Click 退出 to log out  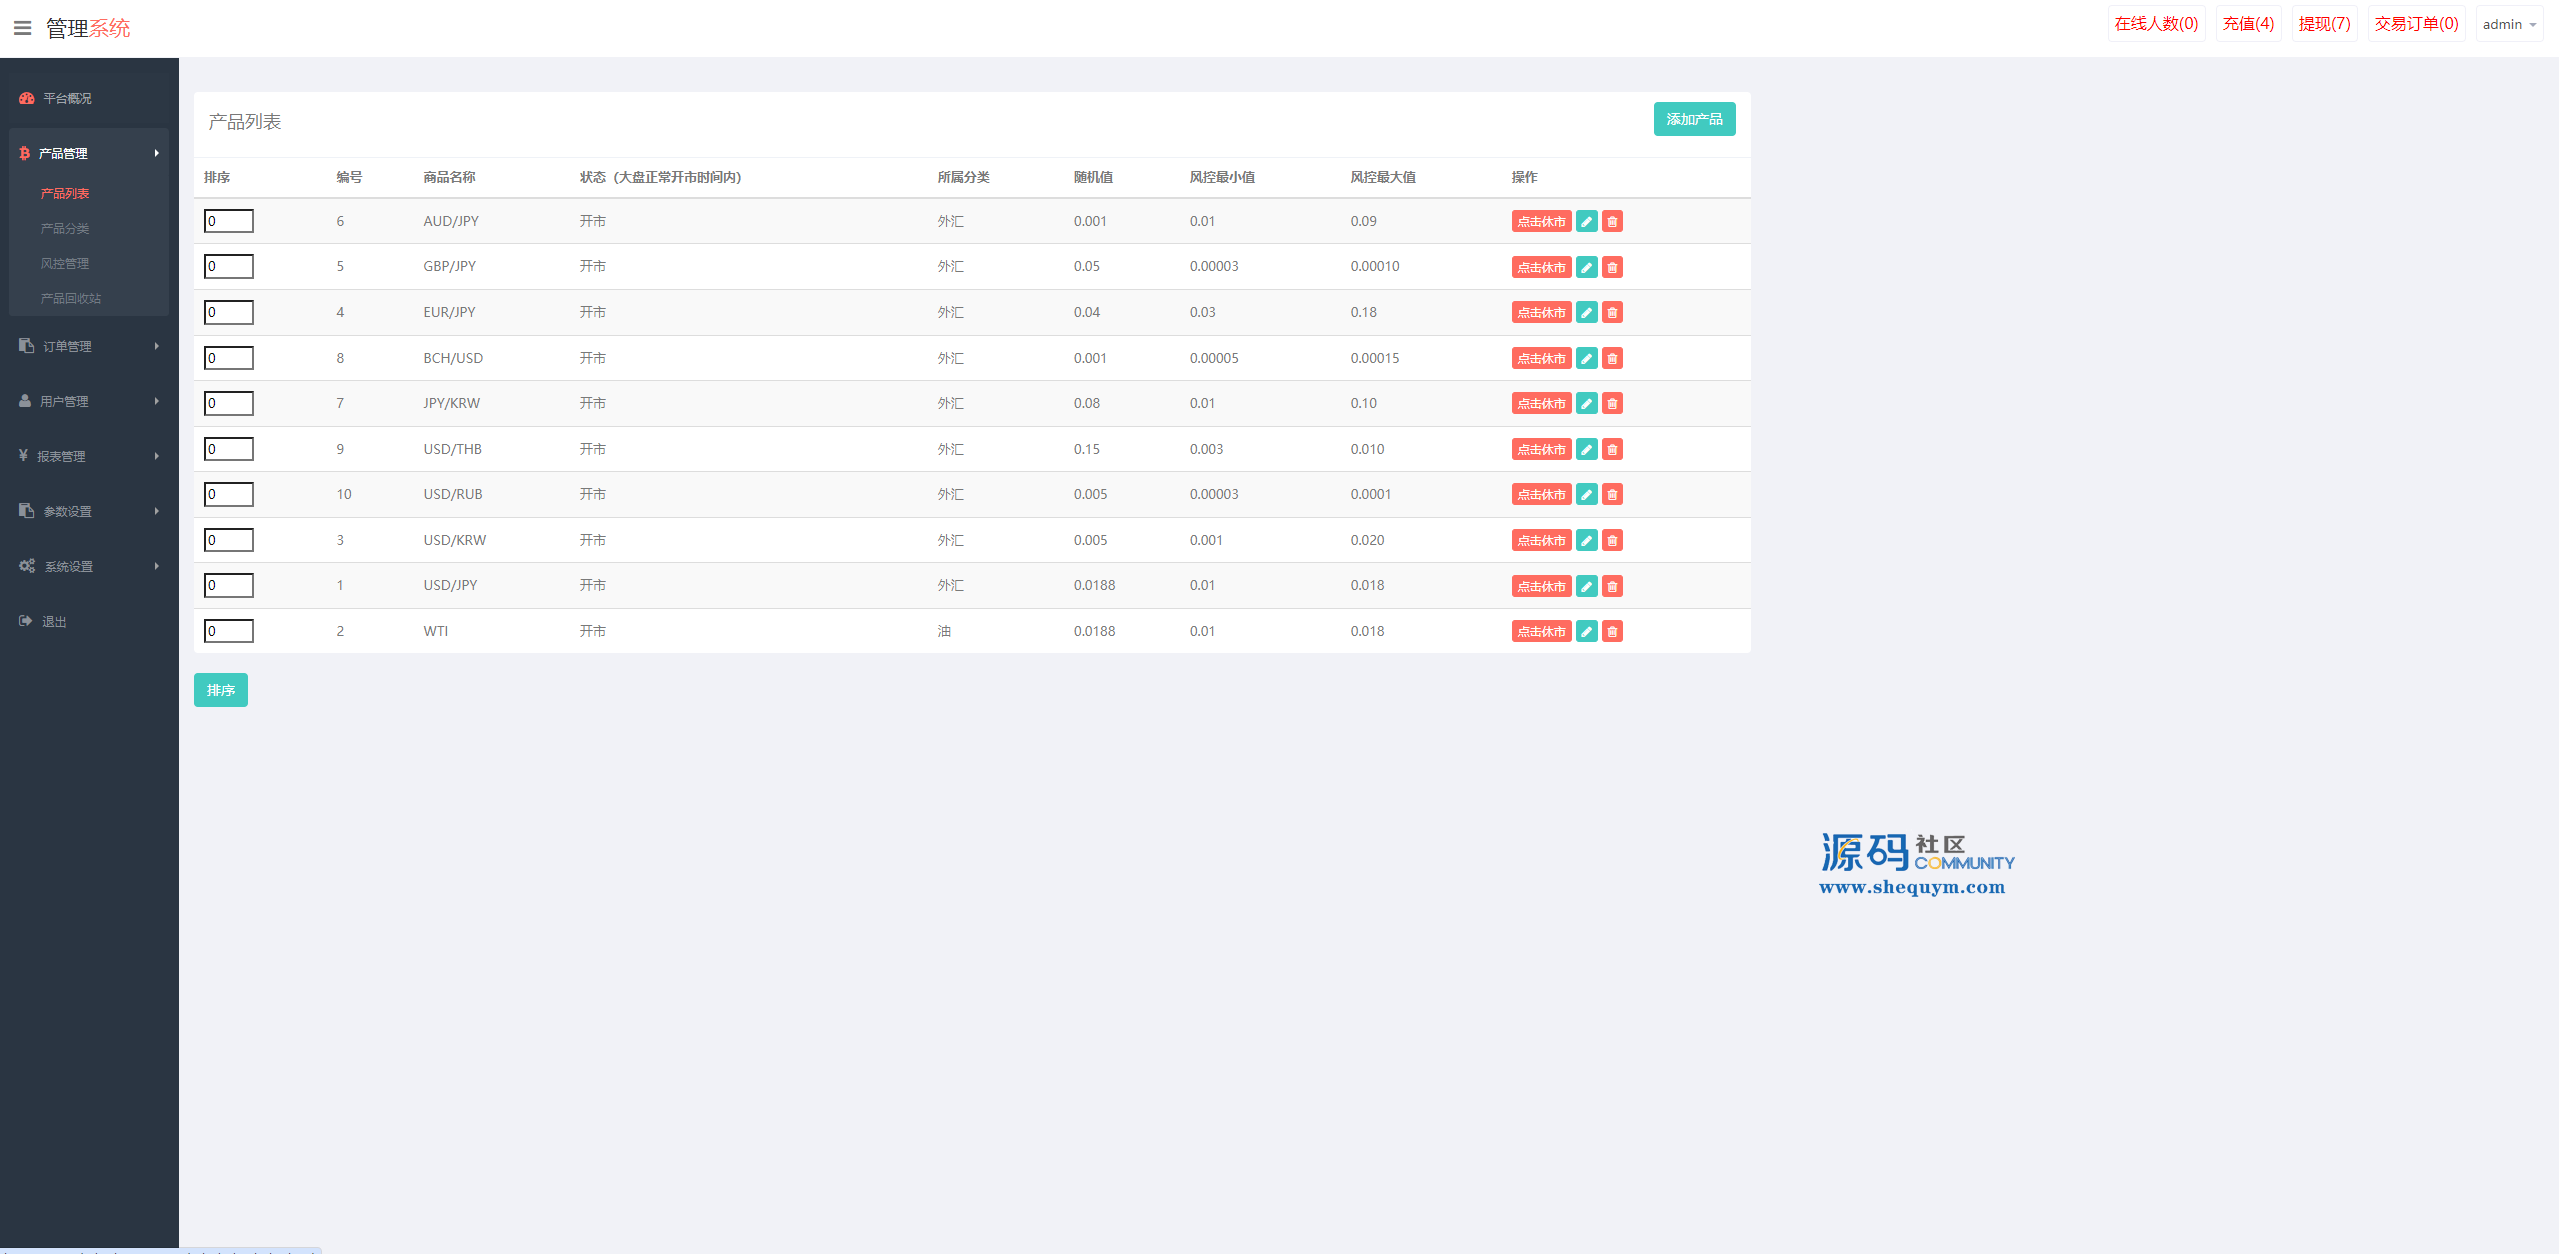pos(54,621)
